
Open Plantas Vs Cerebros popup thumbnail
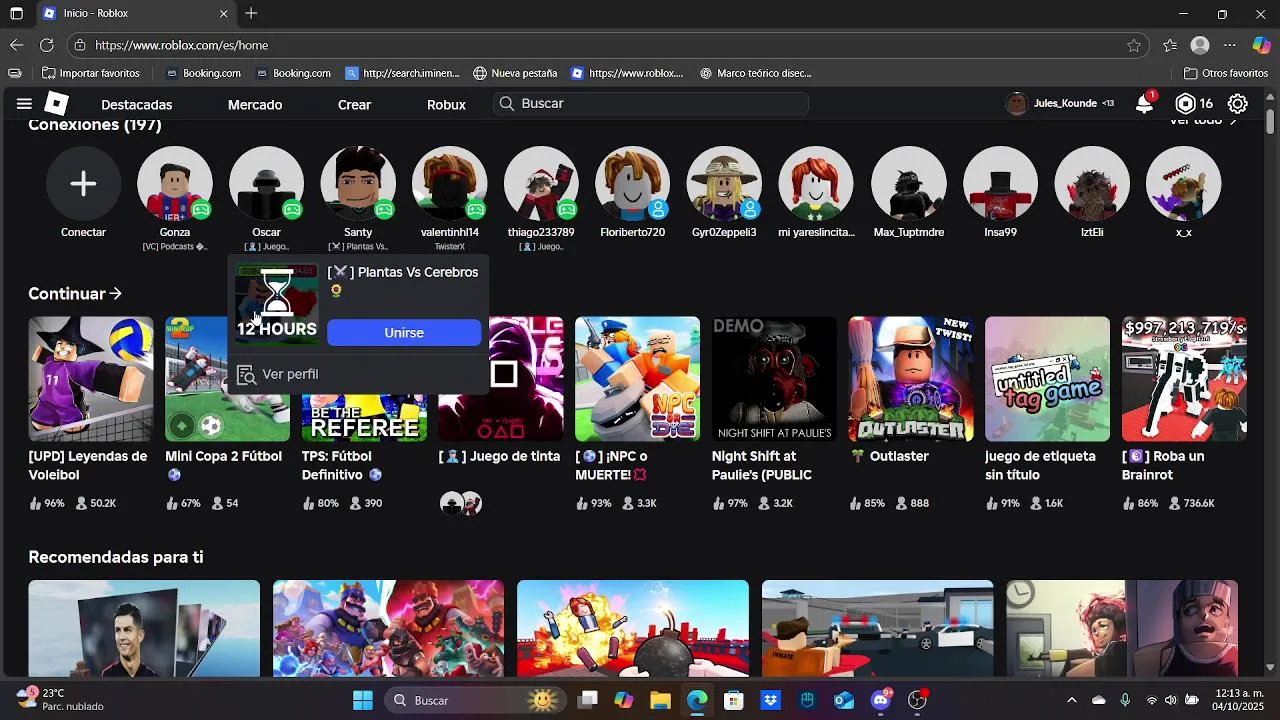pos(277,303)
